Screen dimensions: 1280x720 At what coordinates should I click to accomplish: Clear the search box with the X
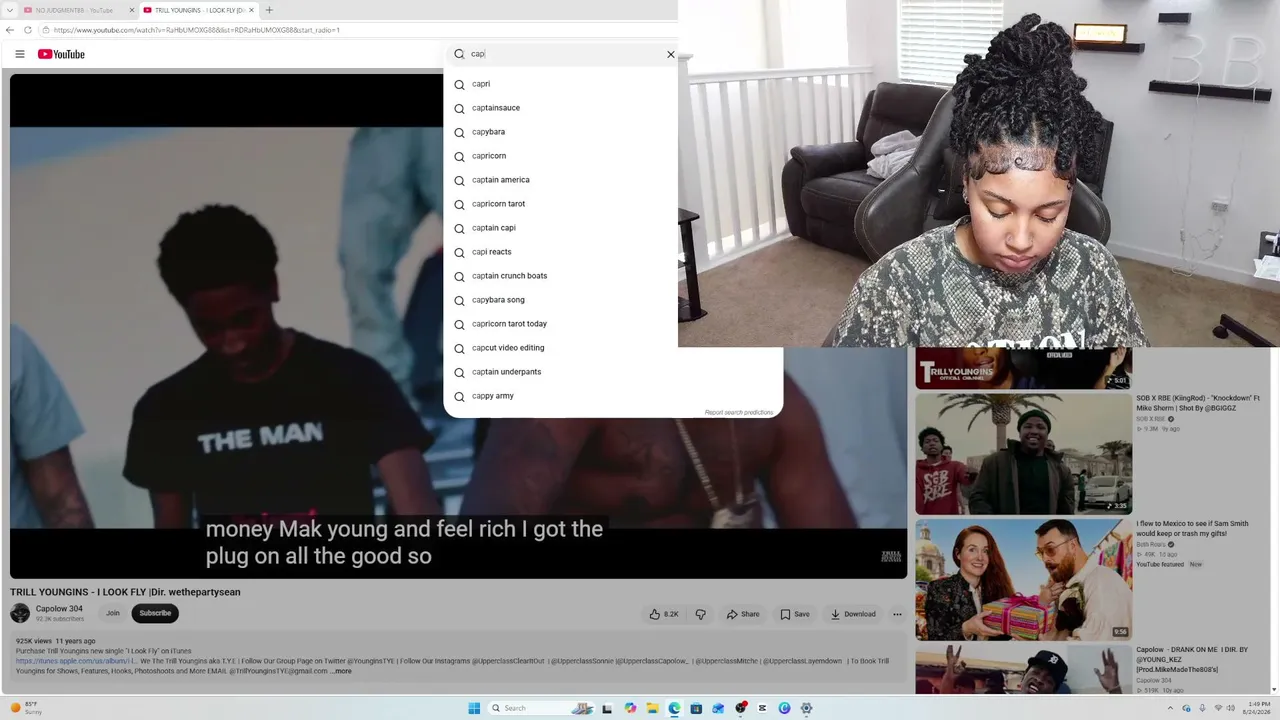(671, 54)
